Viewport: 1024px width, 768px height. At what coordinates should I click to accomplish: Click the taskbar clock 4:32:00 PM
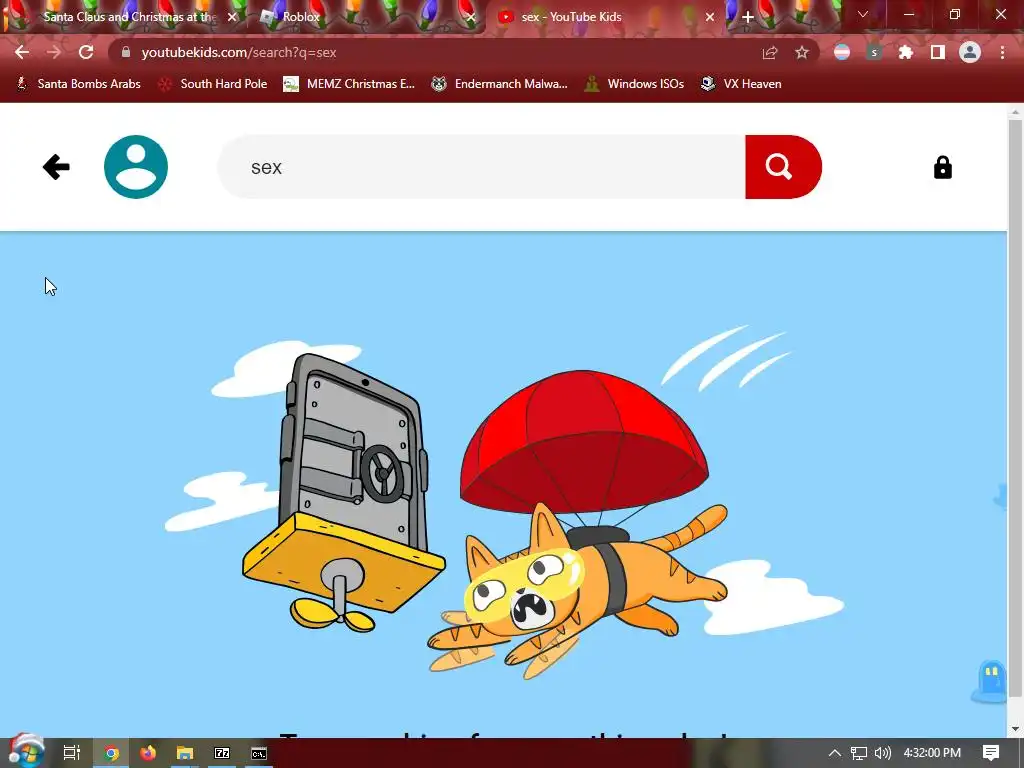932,753
